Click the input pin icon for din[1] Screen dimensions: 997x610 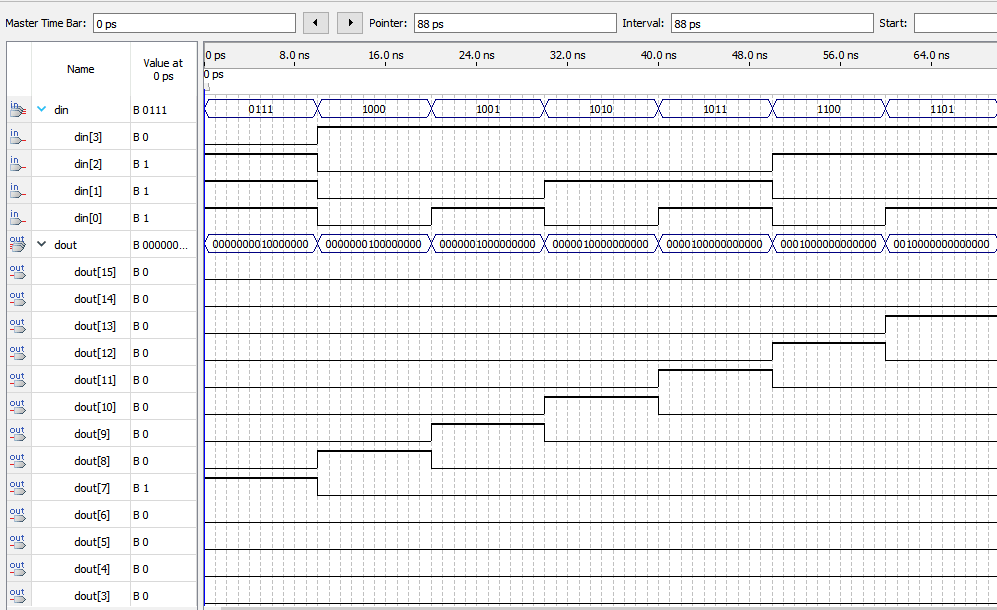(17, 190)
